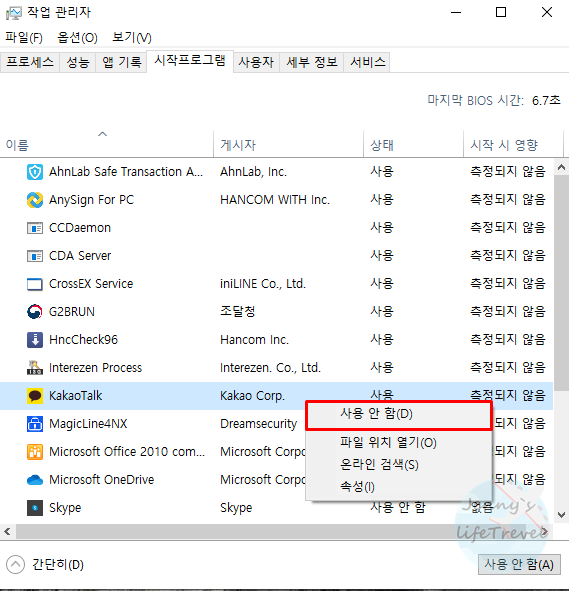This screenshot has width=569, height=591.
Task: Sort by the 상태 column header
Action: 413,144
